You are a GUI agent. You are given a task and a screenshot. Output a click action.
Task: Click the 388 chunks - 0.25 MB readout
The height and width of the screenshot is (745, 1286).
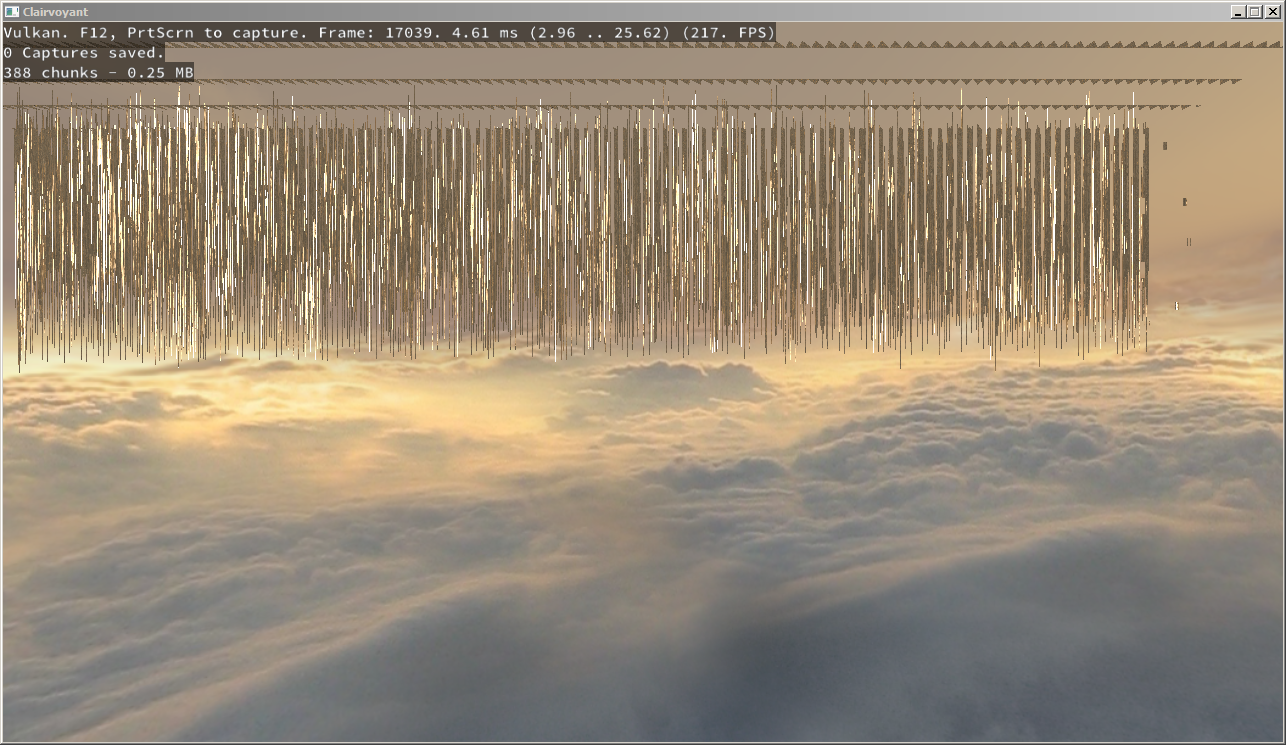tap(95, 72)
